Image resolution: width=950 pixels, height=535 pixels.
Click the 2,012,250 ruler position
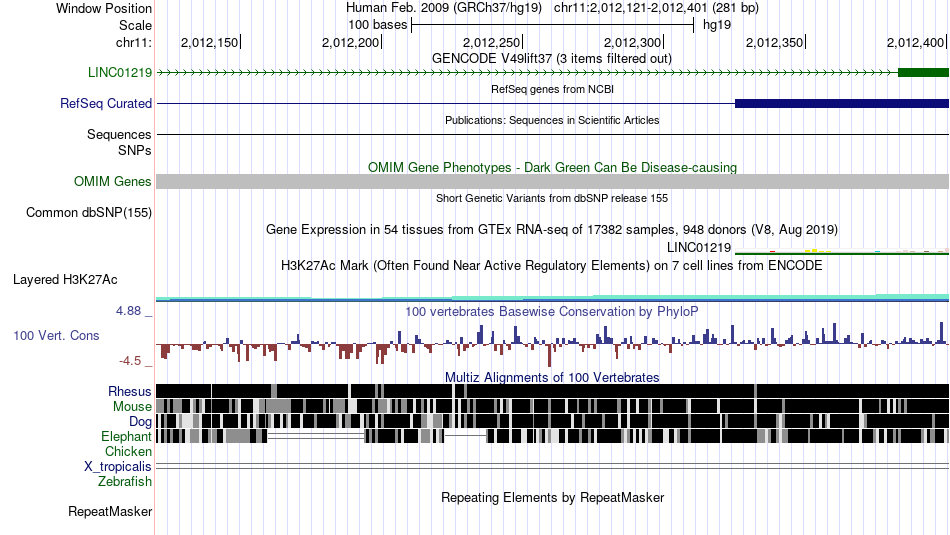tap(491, 42)
